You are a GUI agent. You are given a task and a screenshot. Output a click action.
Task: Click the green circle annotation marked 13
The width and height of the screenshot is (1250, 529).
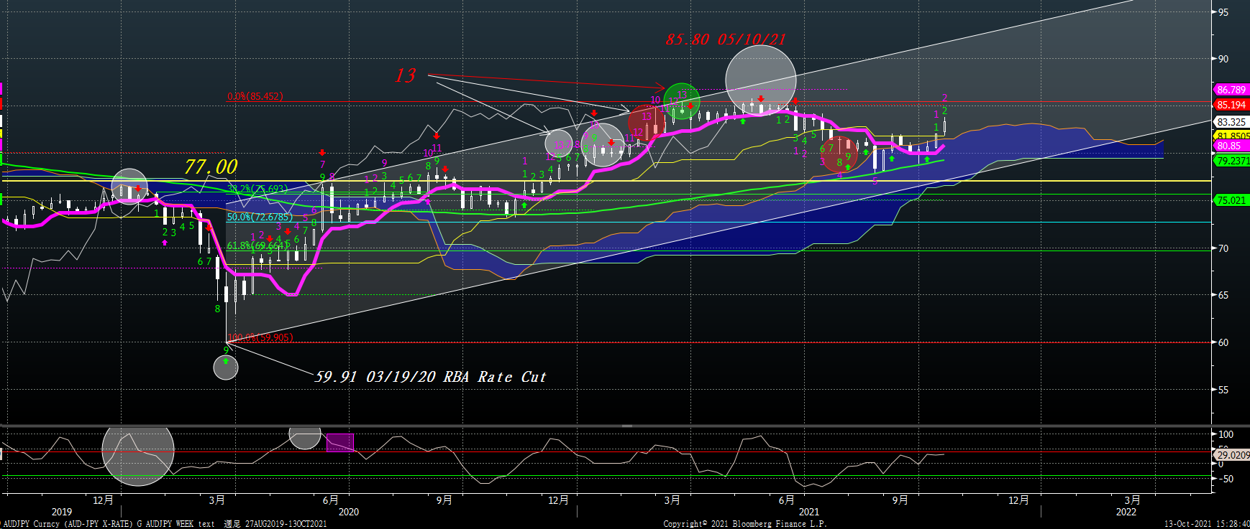(x=682, y=100)
